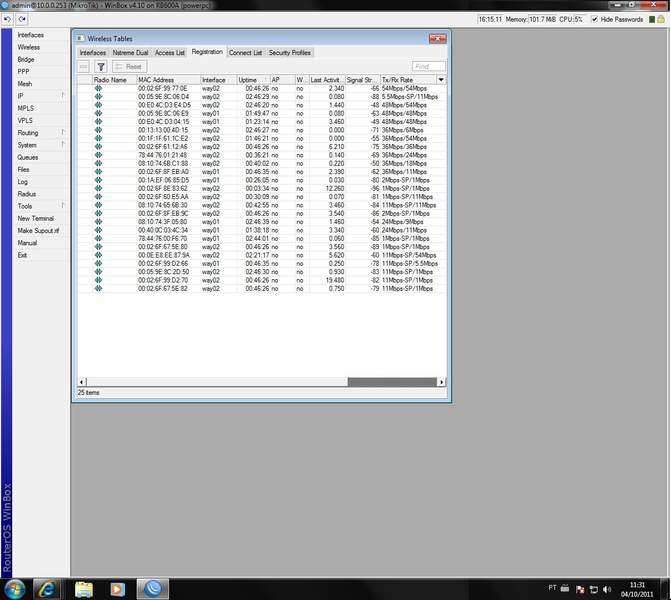671x600 pixels.
Task: Click Exit in the sidebar menu
Action: click(x=22, y=255)
